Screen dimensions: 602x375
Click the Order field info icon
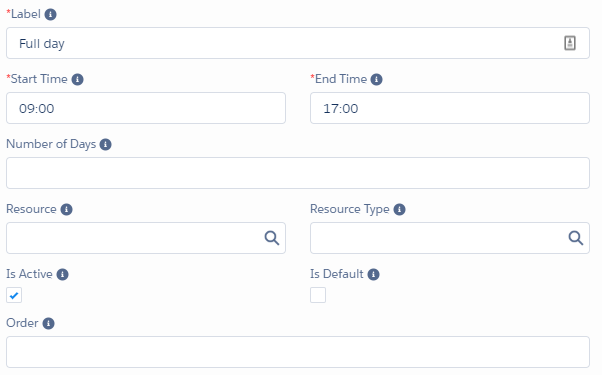tap(48, 324)
